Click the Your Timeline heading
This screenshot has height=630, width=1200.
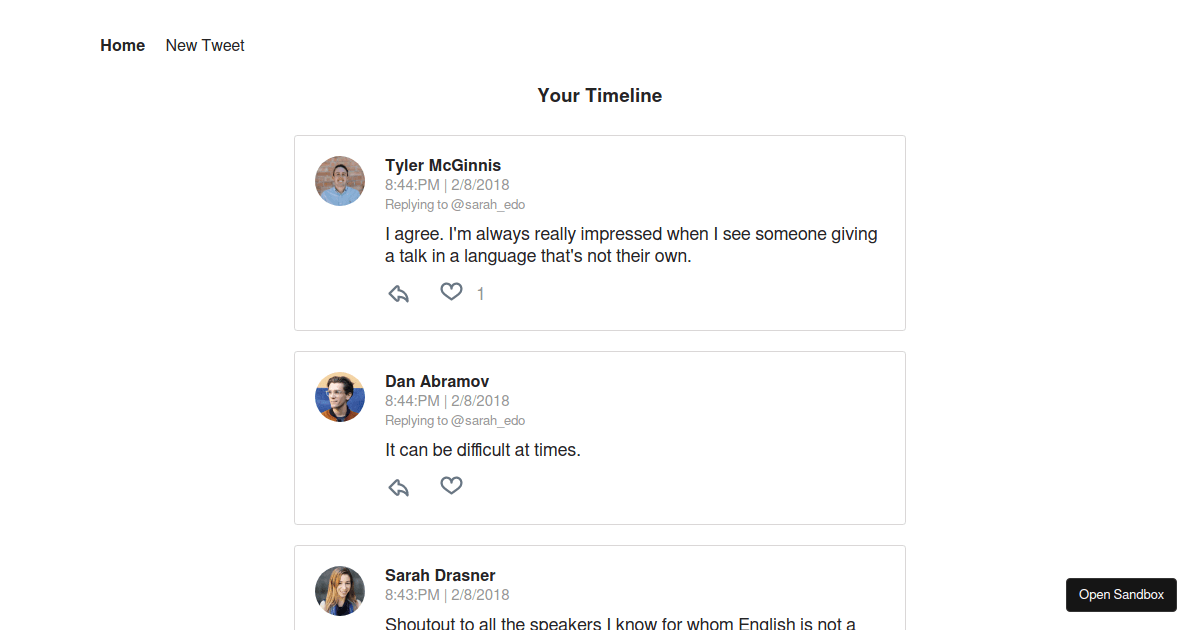click(600, 96)
